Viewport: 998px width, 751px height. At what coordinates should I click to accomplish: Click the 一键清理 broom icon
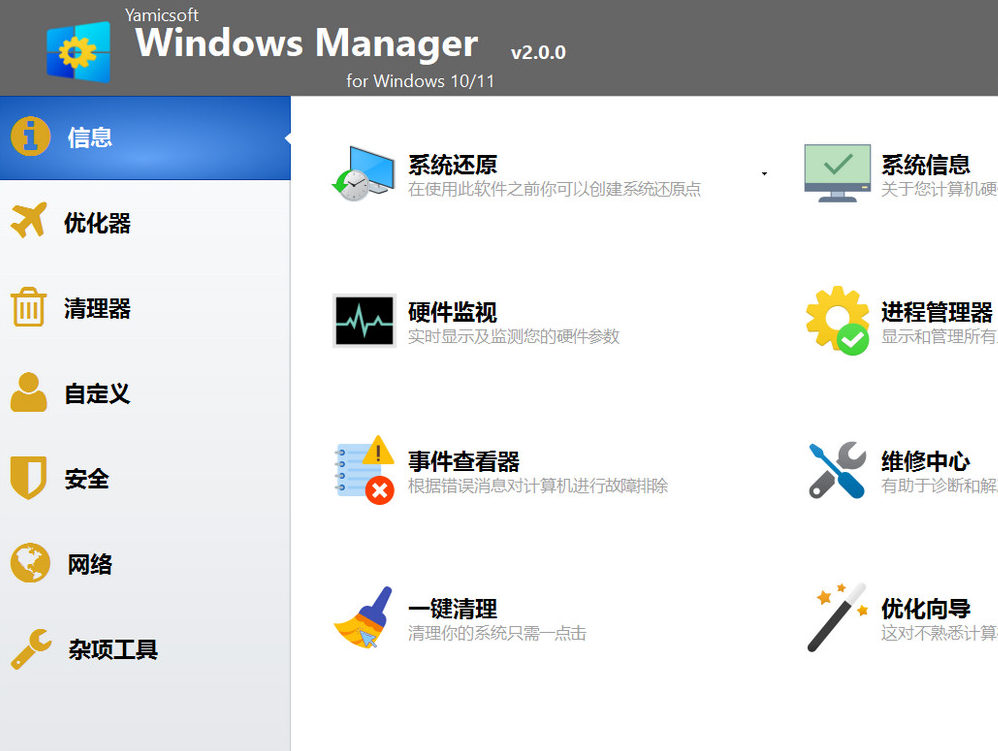pos(363,617)
